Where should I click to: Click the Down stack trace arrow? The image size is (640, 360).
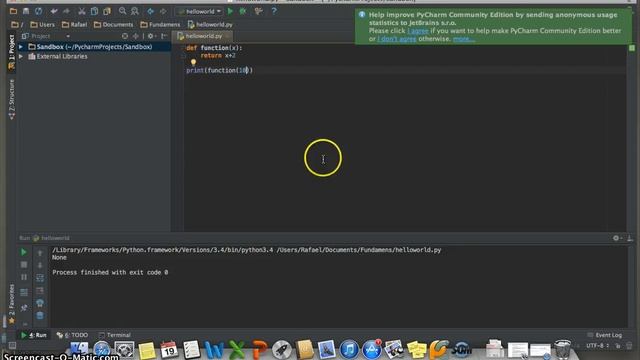(x=40, y=265)
